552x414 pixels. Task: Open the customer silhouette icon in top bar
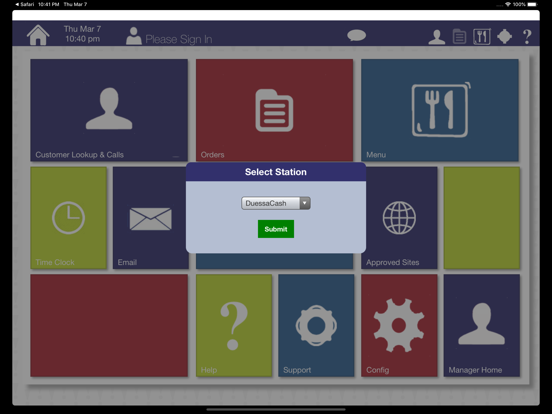[x=437, y=37]
